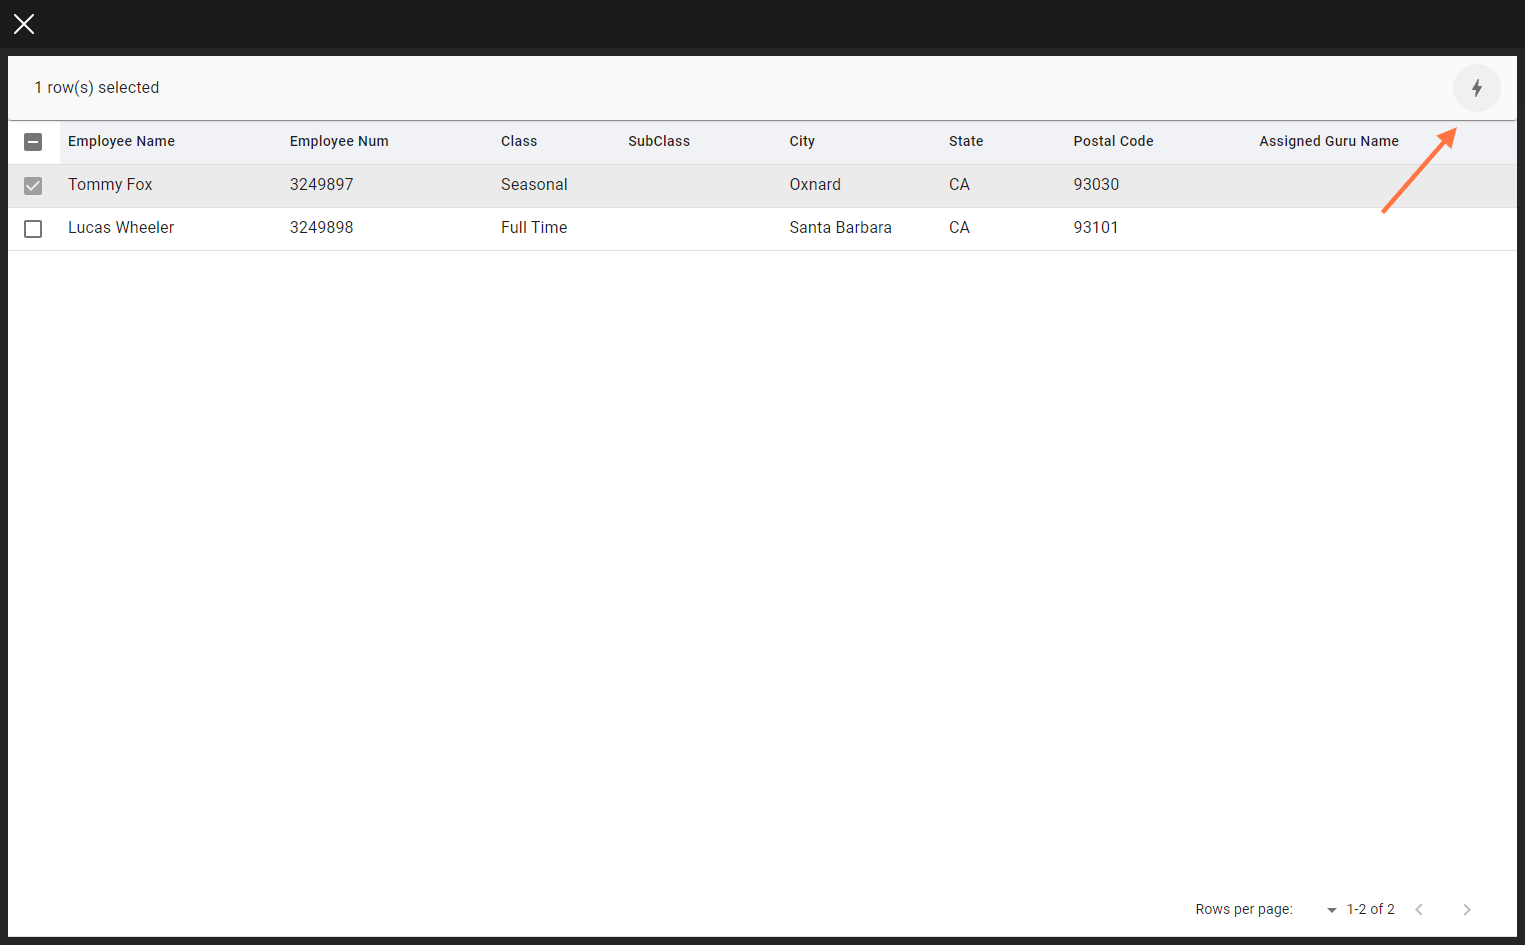Click the CA state cell for Tommy Fox
Screen dimensions: 1525x945
tap(959, 184)
